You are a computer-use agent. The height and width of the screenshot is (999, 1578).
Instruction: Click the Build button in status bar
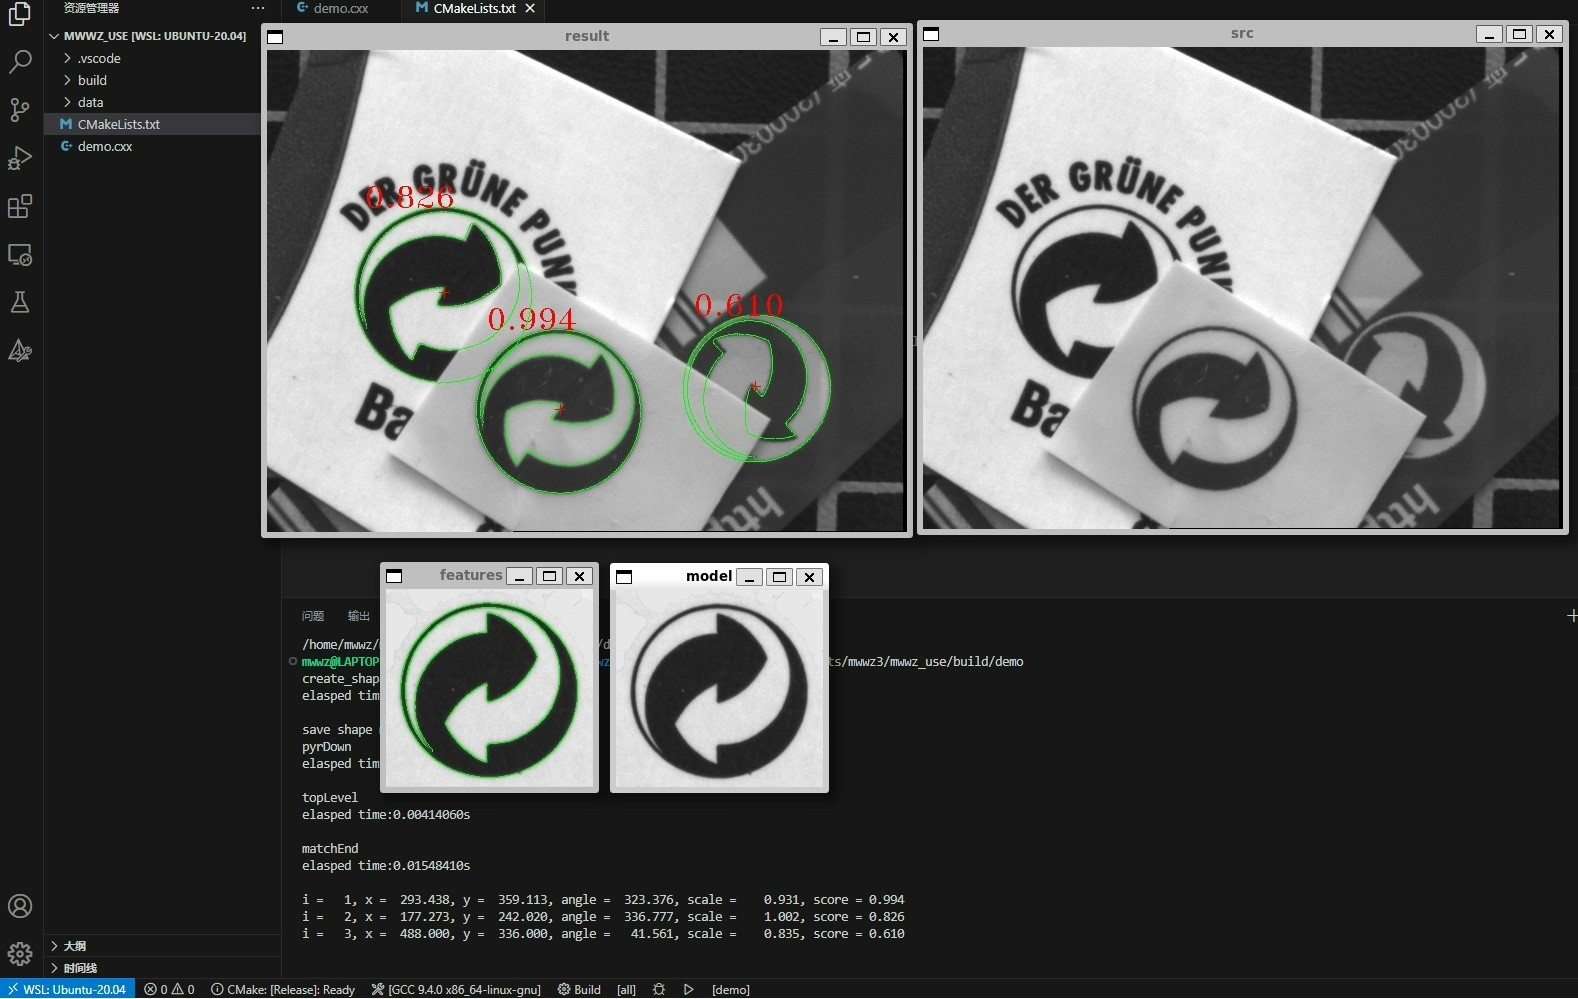(580, 989)
